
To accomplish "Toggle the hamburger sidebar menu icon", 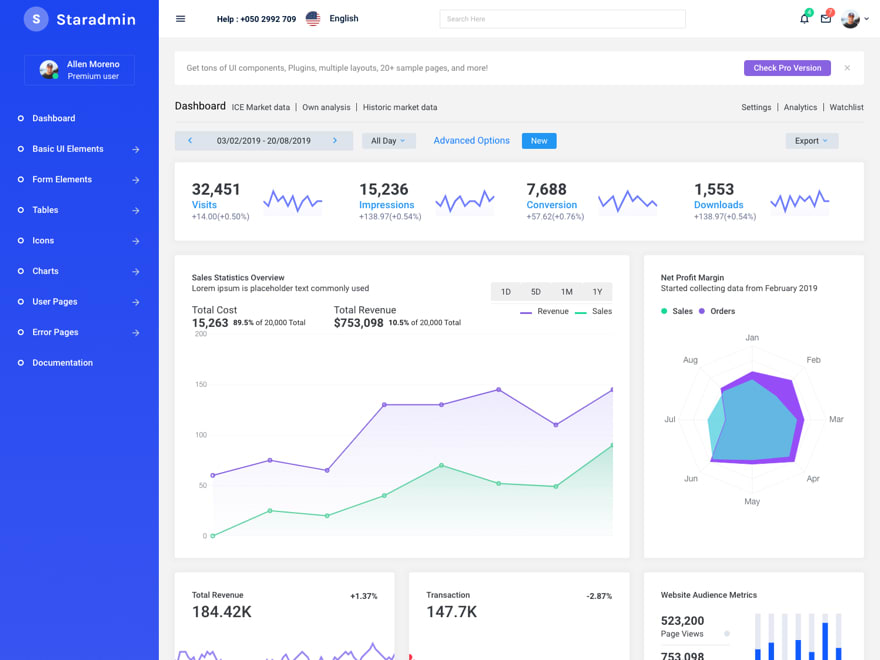I will point(180,19).
